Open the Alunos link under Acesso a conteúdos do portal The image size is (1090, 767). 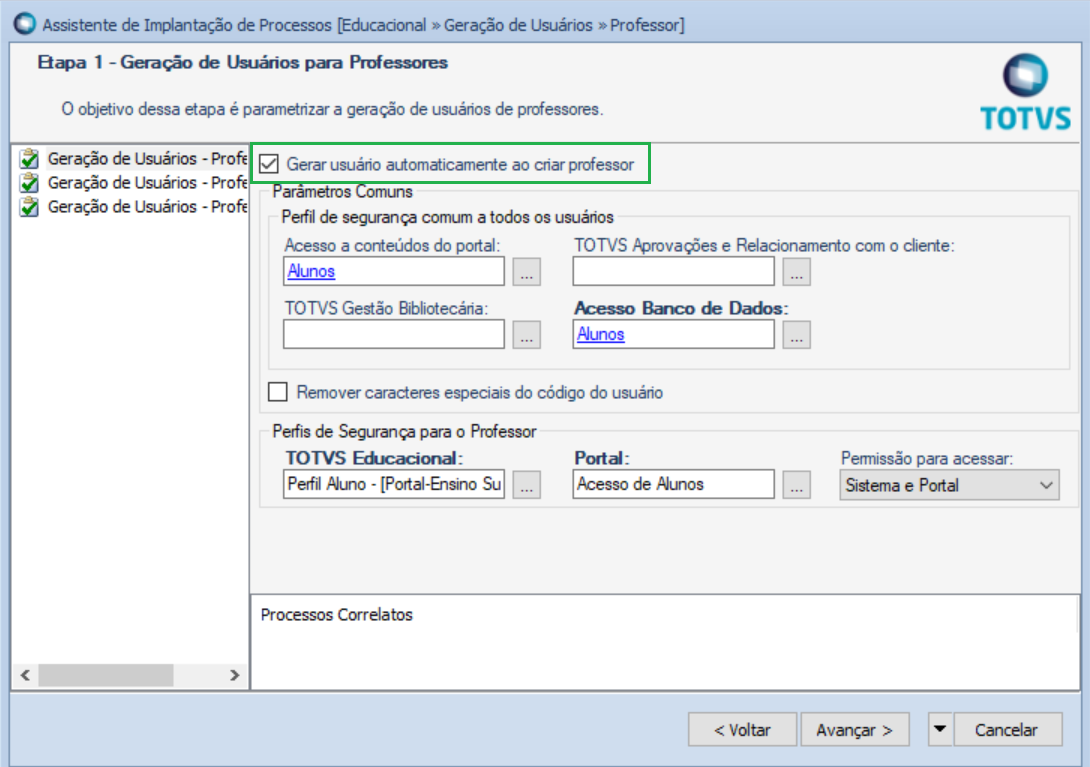(311, 271)
